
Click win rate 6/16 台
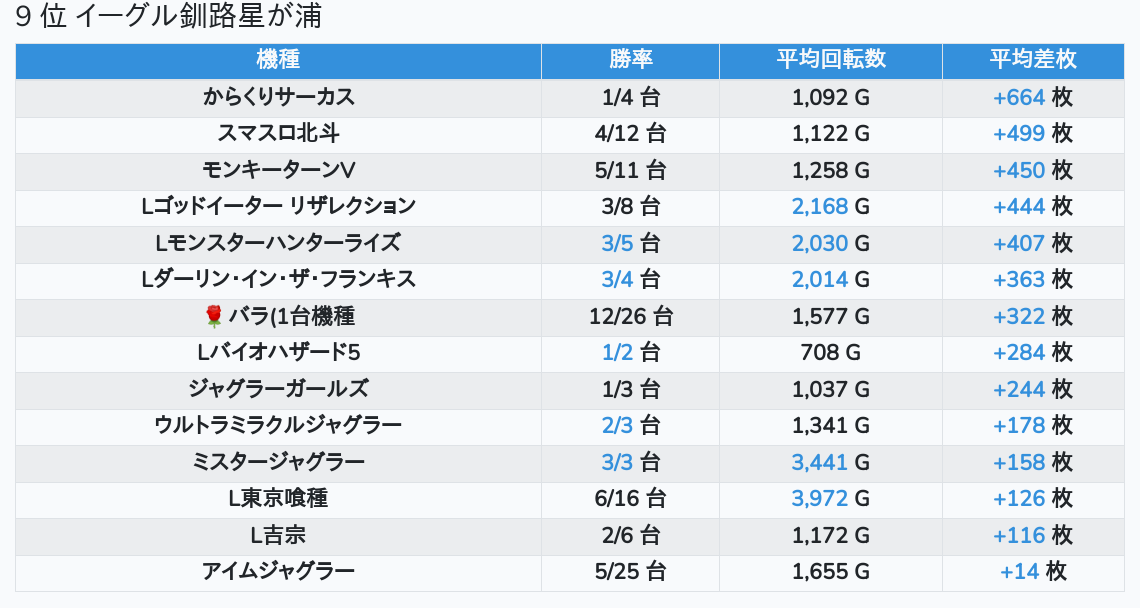[x=630, y=498]
